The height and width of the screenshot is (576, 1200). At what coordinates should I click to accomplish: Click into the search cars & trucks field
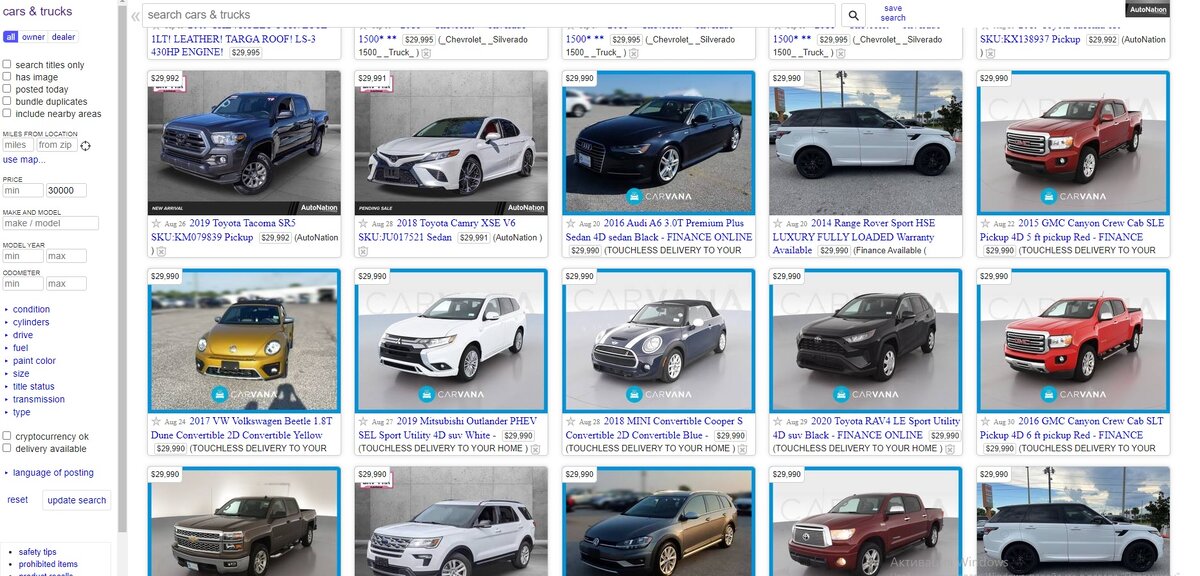490,15
